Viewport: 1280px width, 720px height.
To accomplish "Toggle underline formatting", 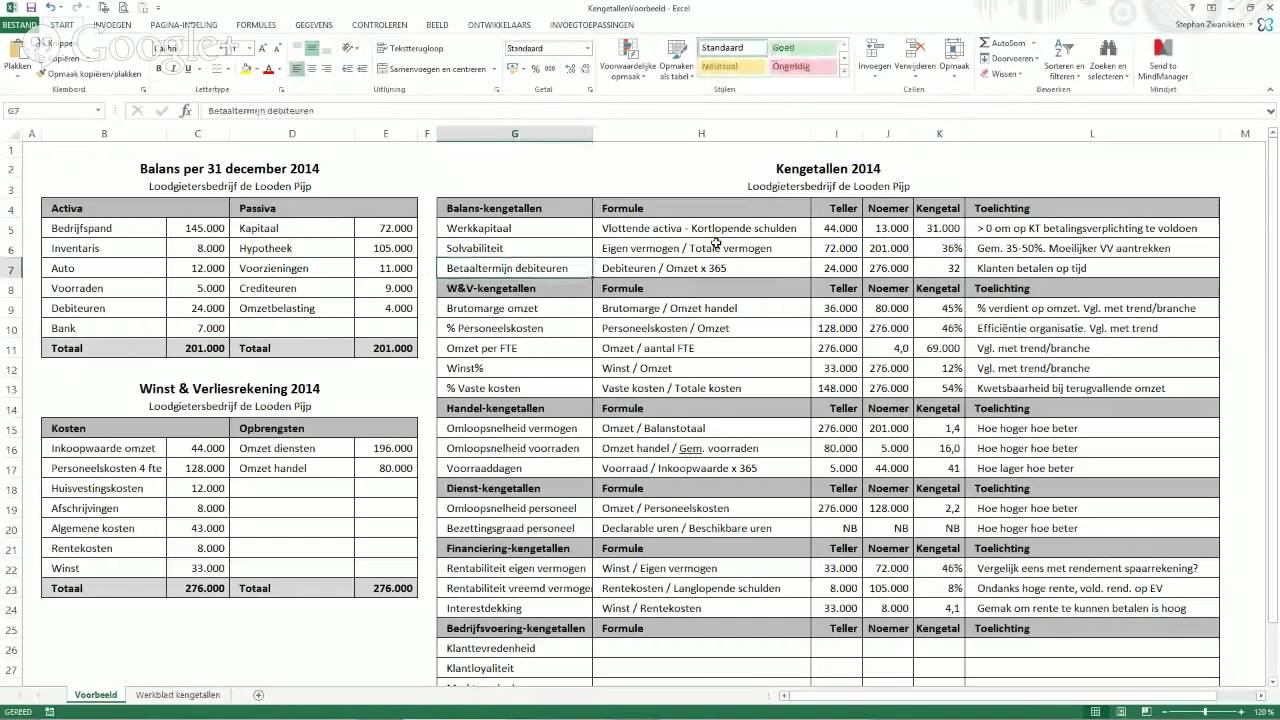I will point(187,69).
